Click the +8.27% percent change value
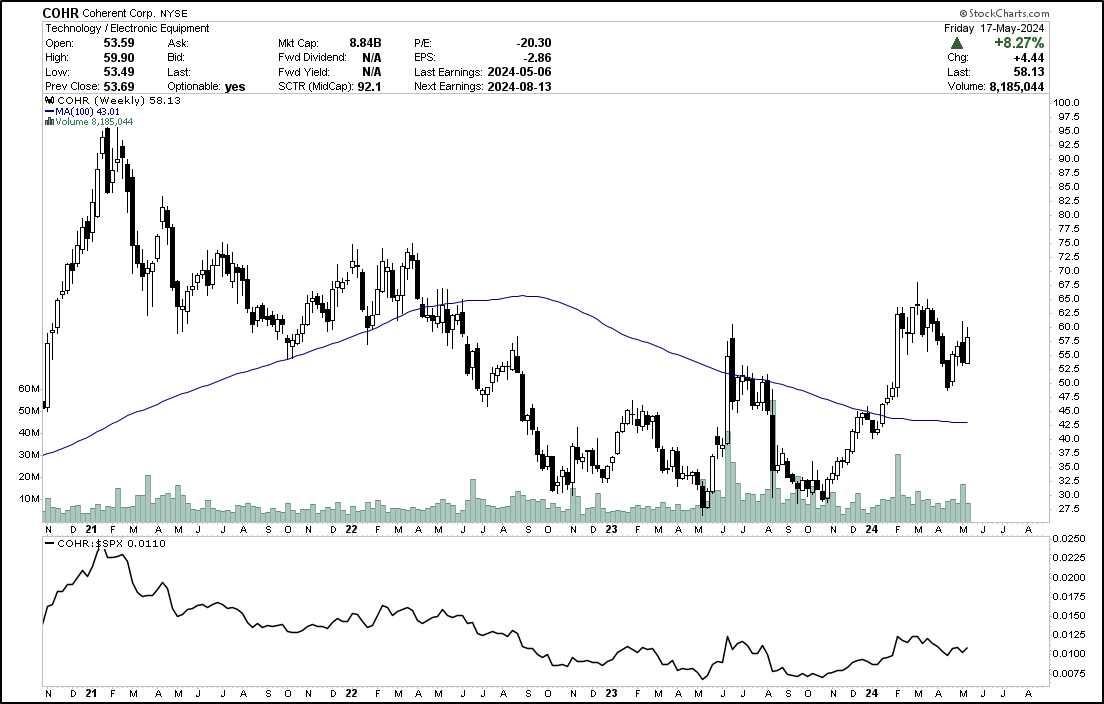The height and width of the screenshot is (704, 1104). (1019, 43)
